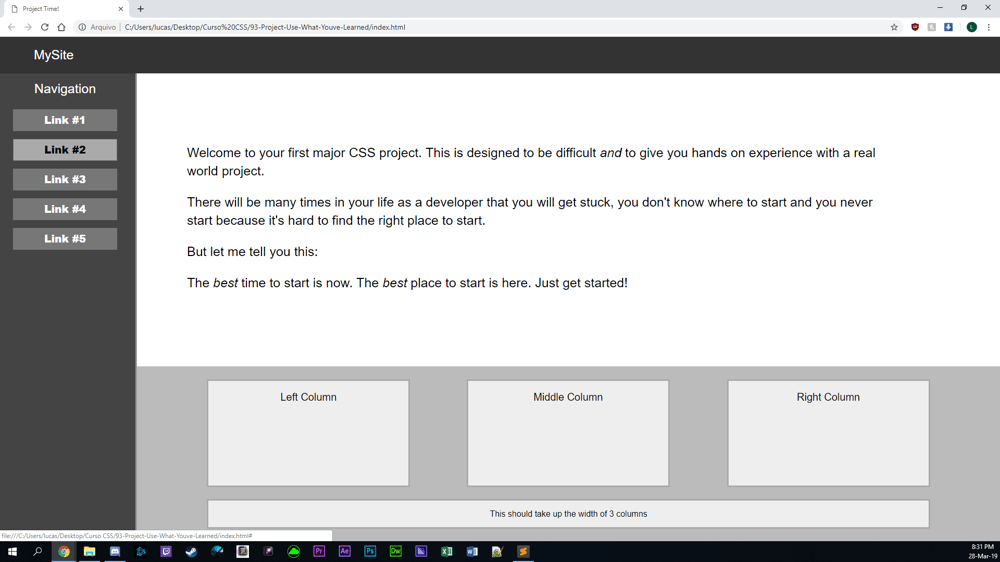Click the browser reload page icon
This screenshot has width=1000, height=562.
coord(44,27)
